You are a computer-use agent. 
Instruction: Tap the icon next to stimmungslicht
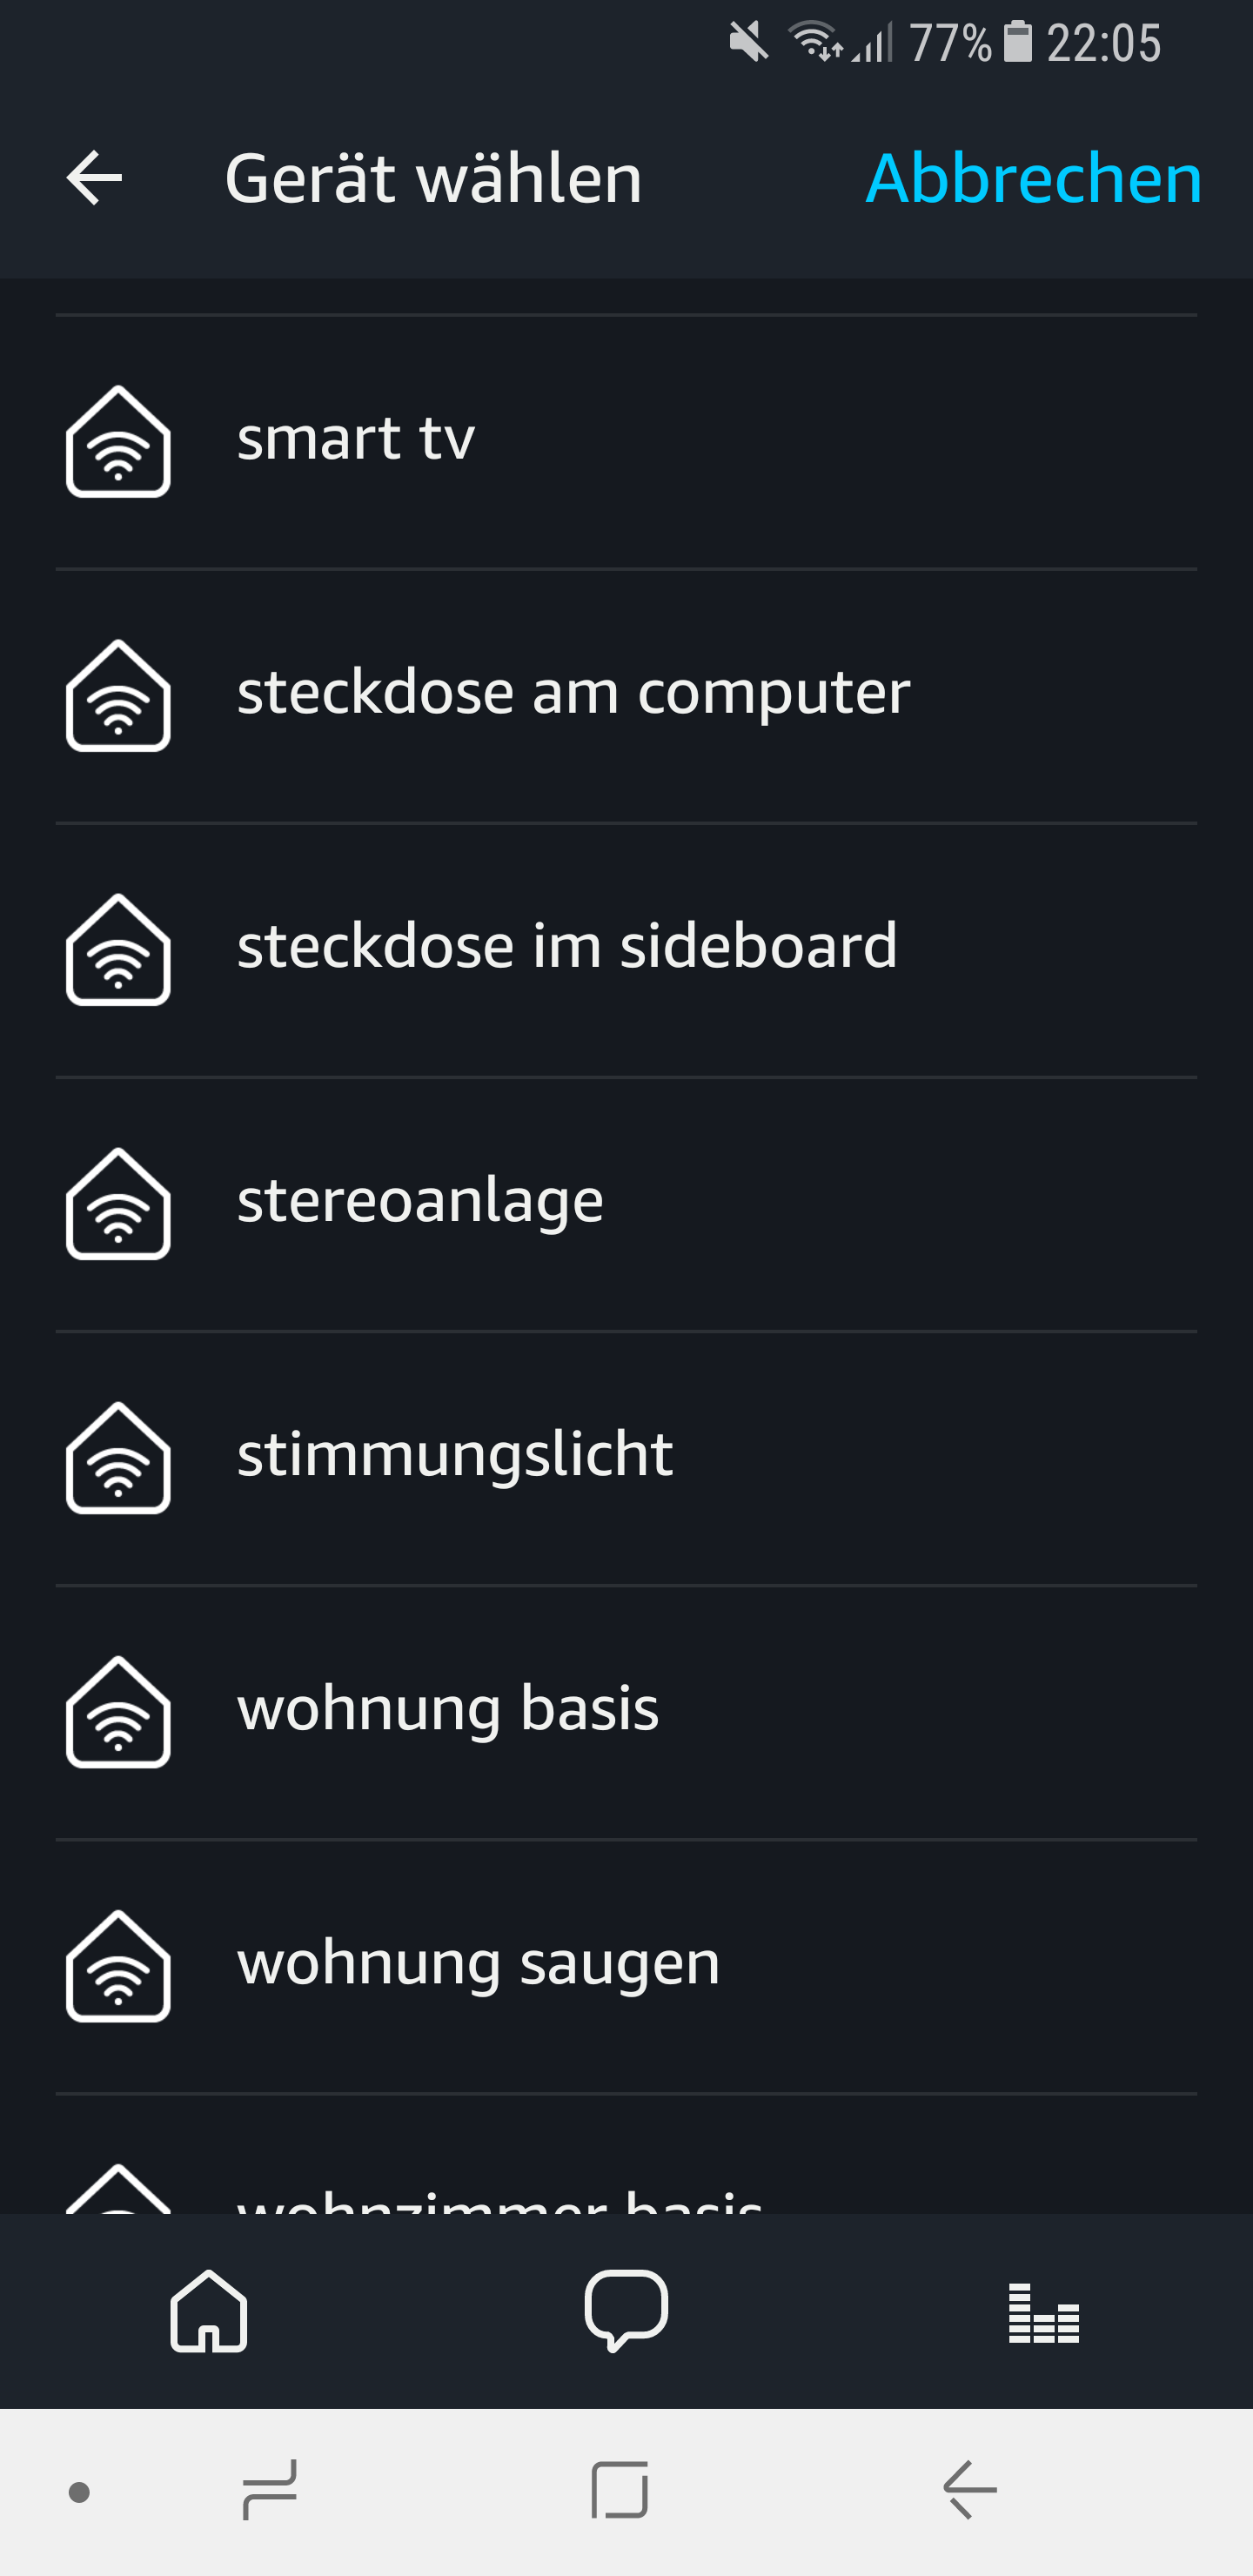pyautogui.click(x=118, y=1457)
